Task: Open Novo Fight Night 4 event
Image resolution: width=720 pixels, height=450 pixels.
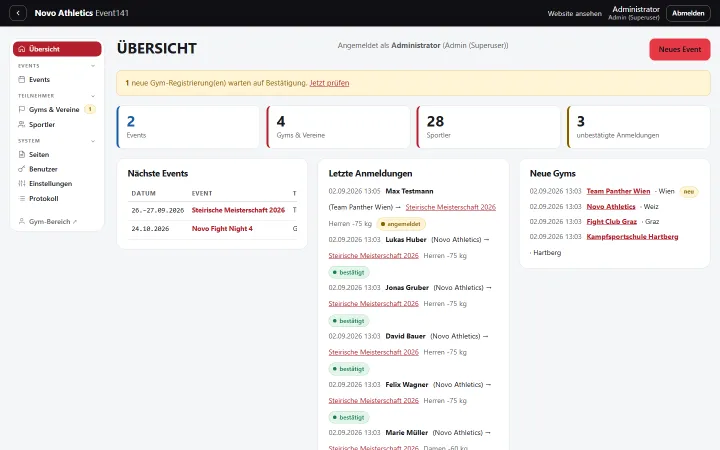Action: coord(222,228)
